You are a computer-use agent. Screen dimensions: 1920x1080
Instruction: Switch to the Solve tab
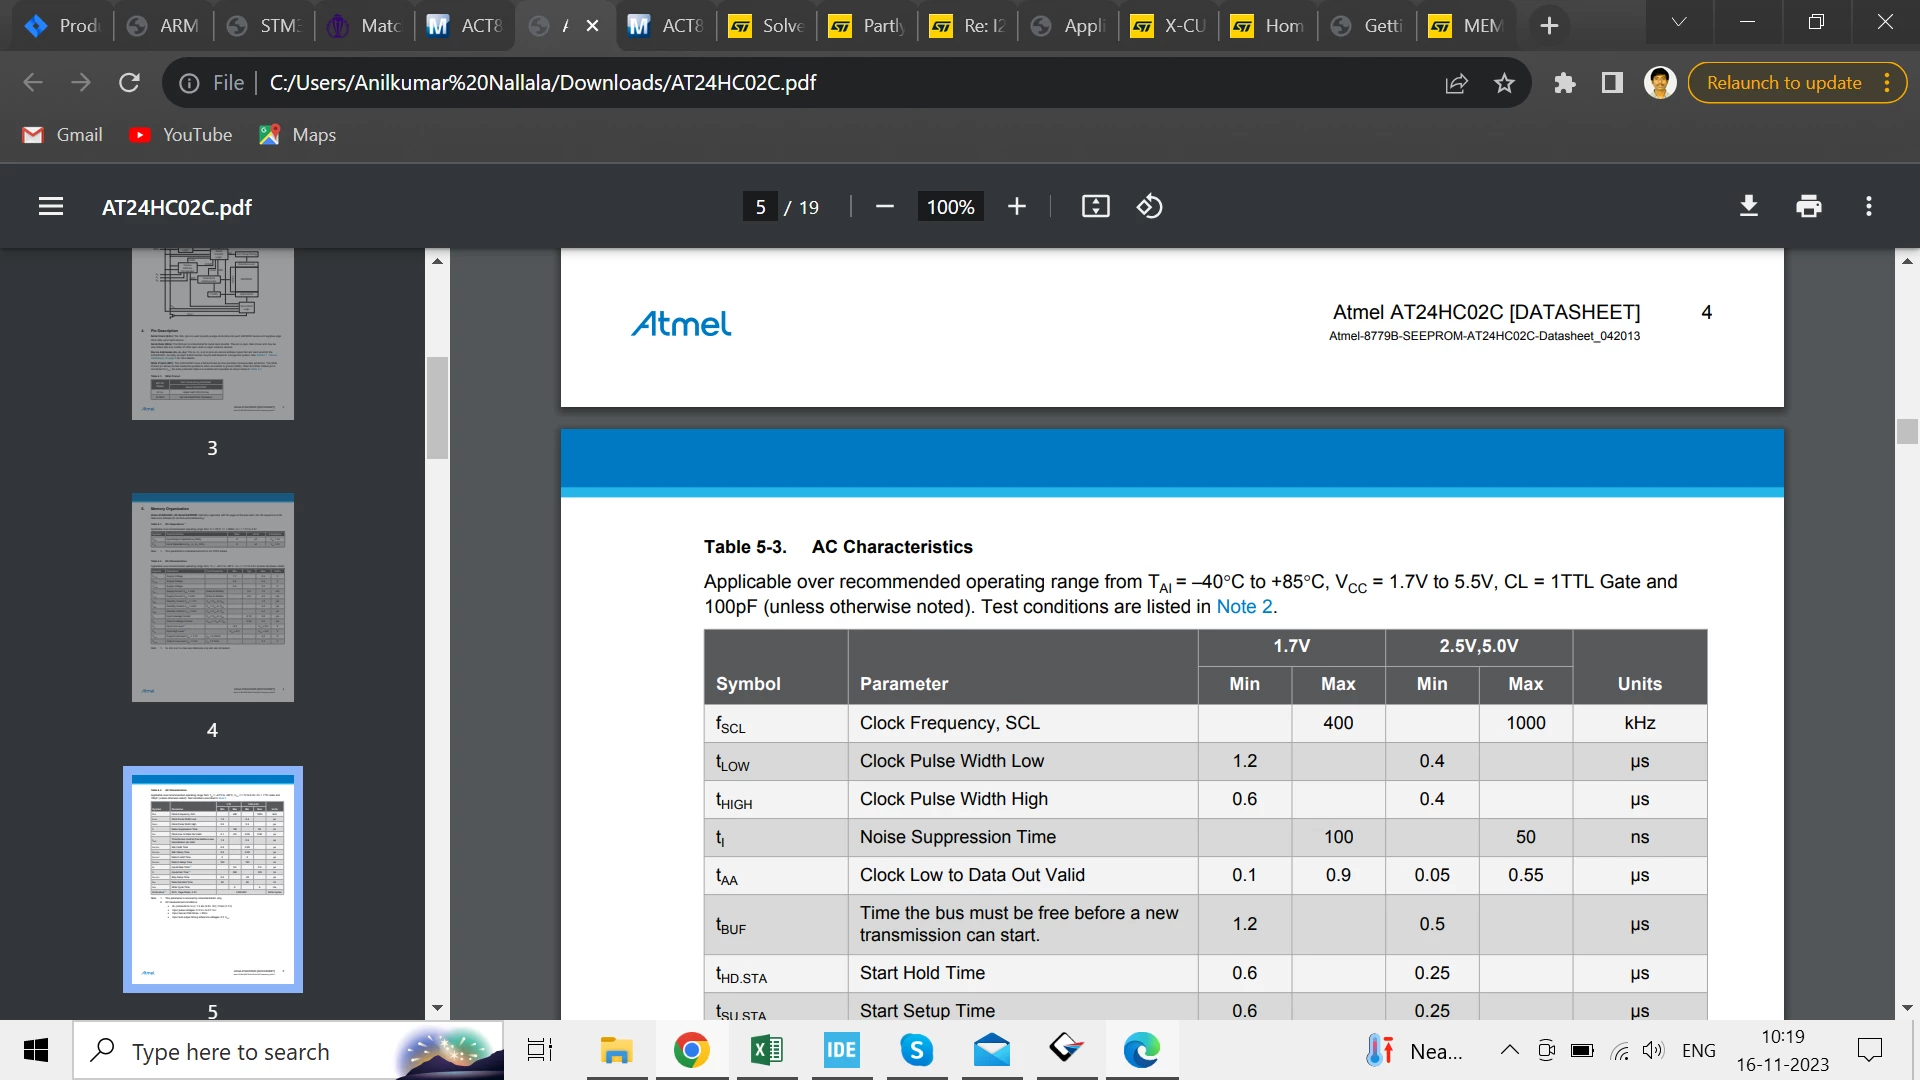[x=767, y=26]
